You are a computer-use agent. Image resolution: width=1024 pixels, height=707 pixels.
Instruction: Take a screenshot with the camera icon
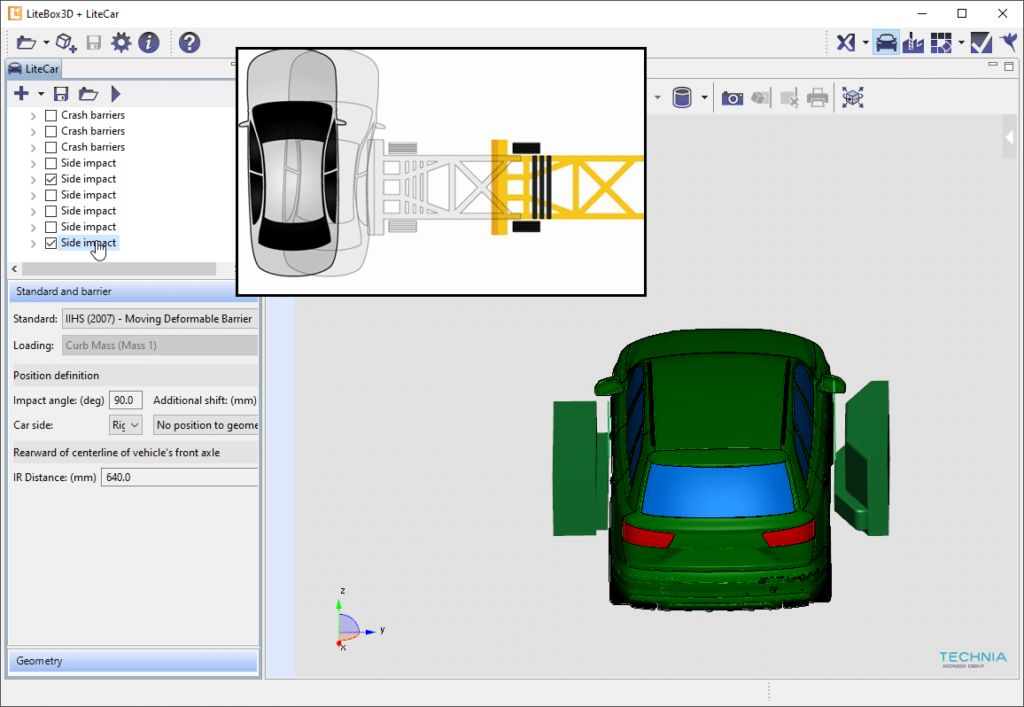pyautogui.click(x=732, y=98)
